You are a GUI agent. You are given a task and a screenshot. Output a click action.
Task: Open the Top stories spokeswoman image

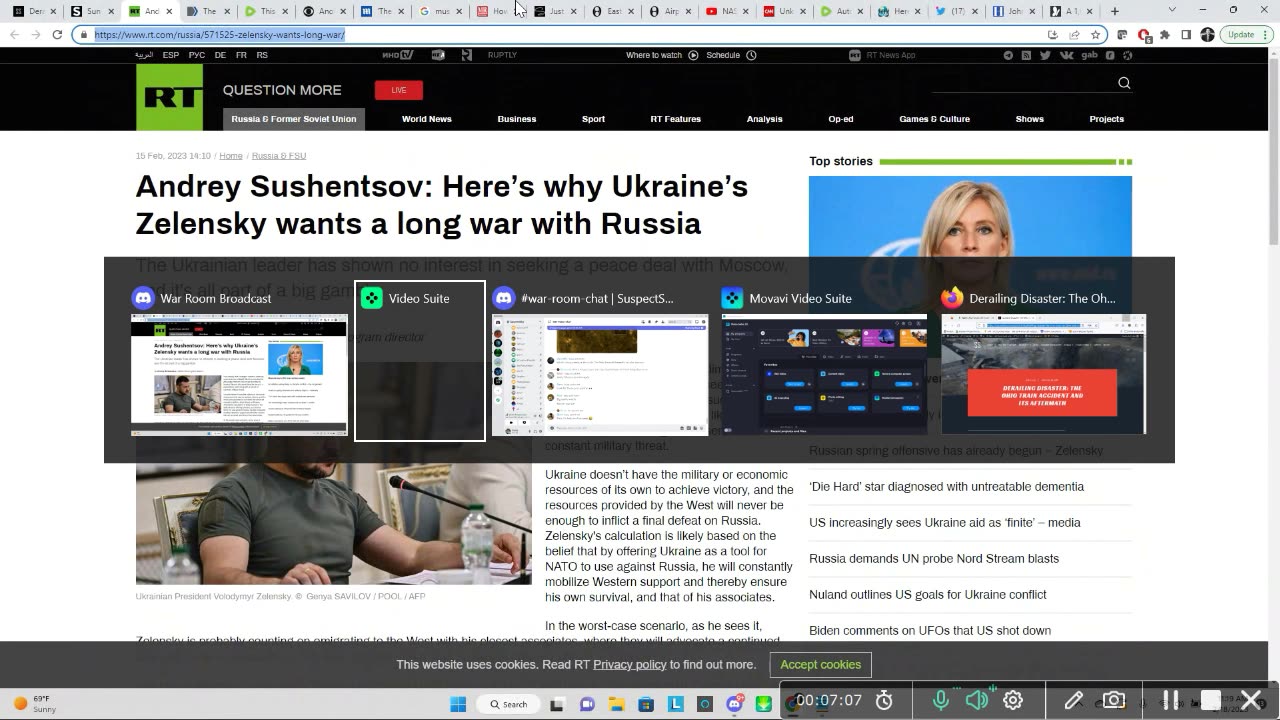[x=970, y=217]
